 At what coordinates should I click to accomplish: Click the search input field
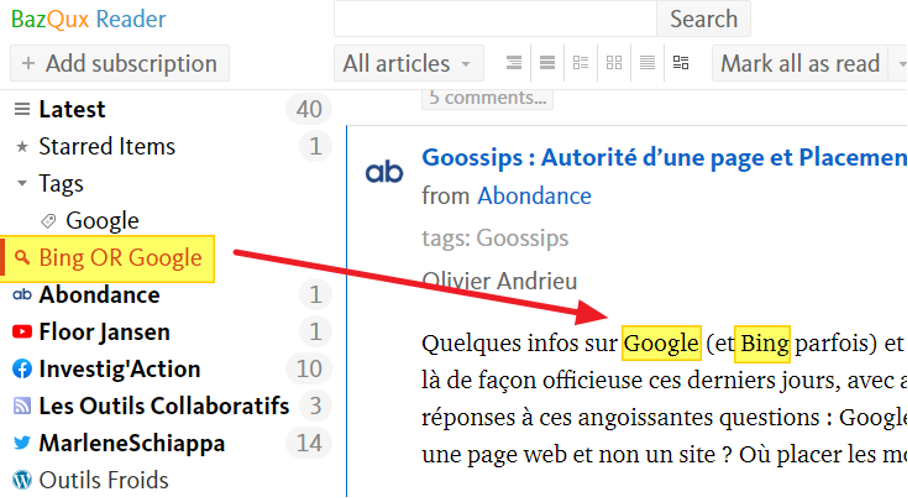495,19
